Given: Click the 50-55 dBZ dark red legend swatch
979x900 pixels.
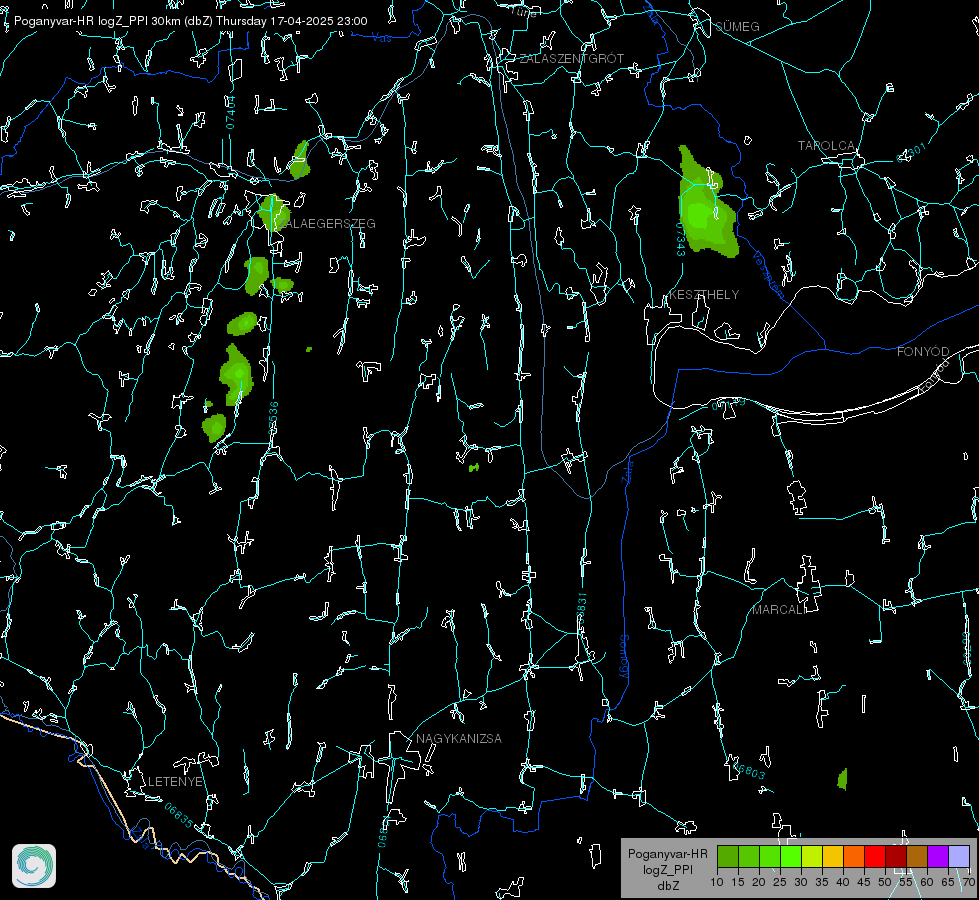Looking at the screenshot, I should point(896,856).
